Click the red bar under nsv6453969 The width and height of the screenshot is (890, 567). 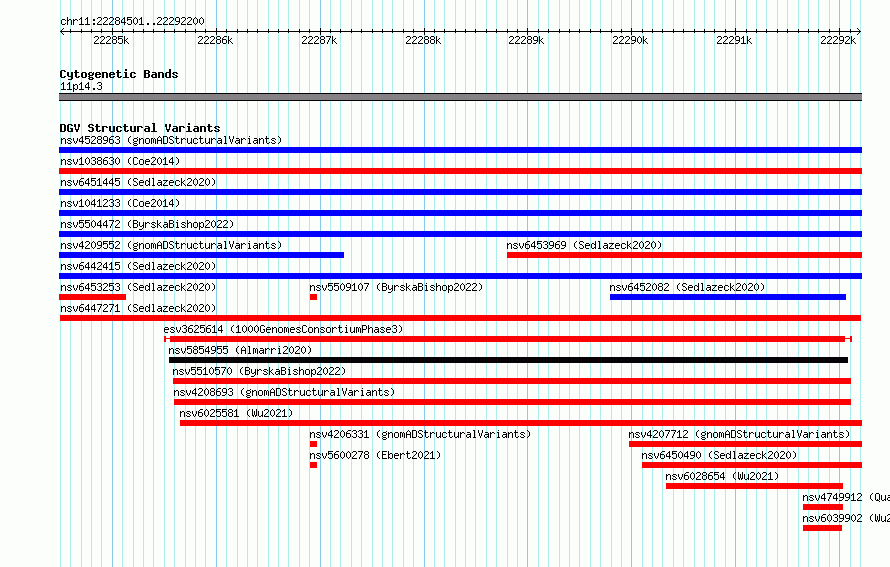click(x=684, y=255)
